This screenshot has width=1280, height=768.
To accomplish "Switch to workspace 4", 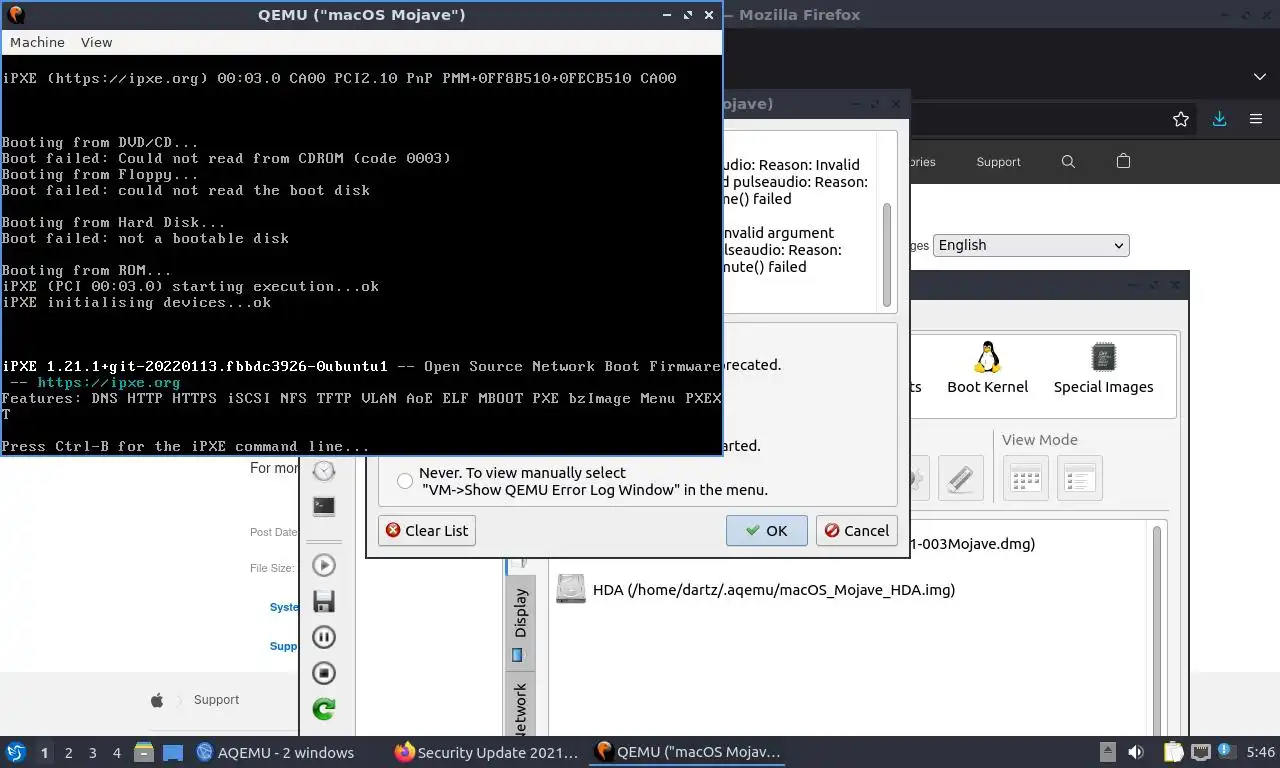I will pos(116,752).
